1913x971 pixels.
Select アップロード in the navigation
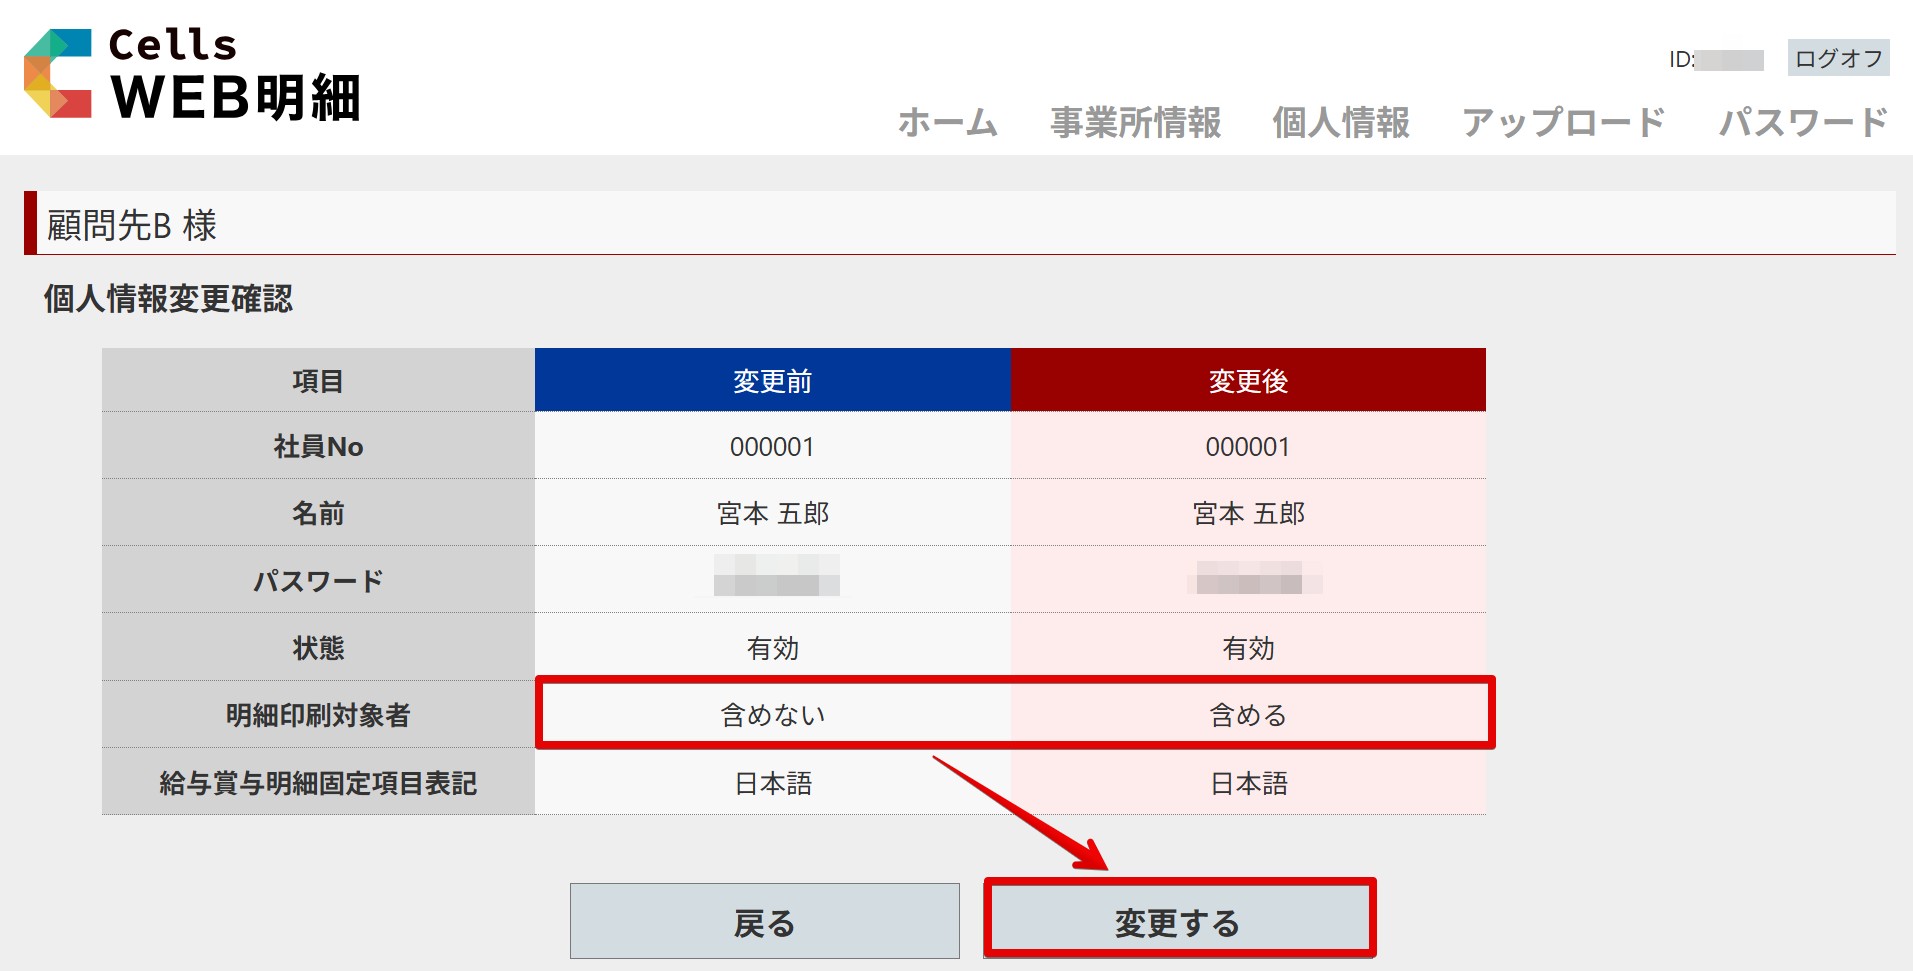[1563, 123]
